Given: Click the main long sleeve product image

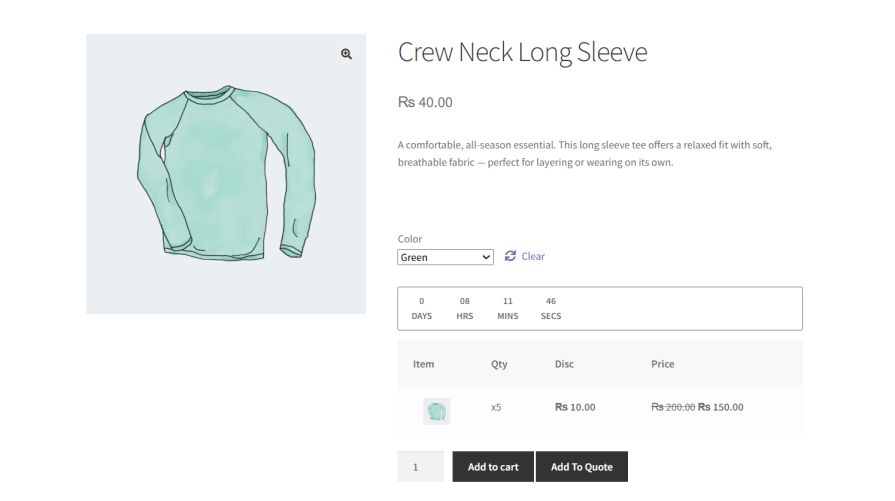Looking at the screenshot, I should (226, 175).
